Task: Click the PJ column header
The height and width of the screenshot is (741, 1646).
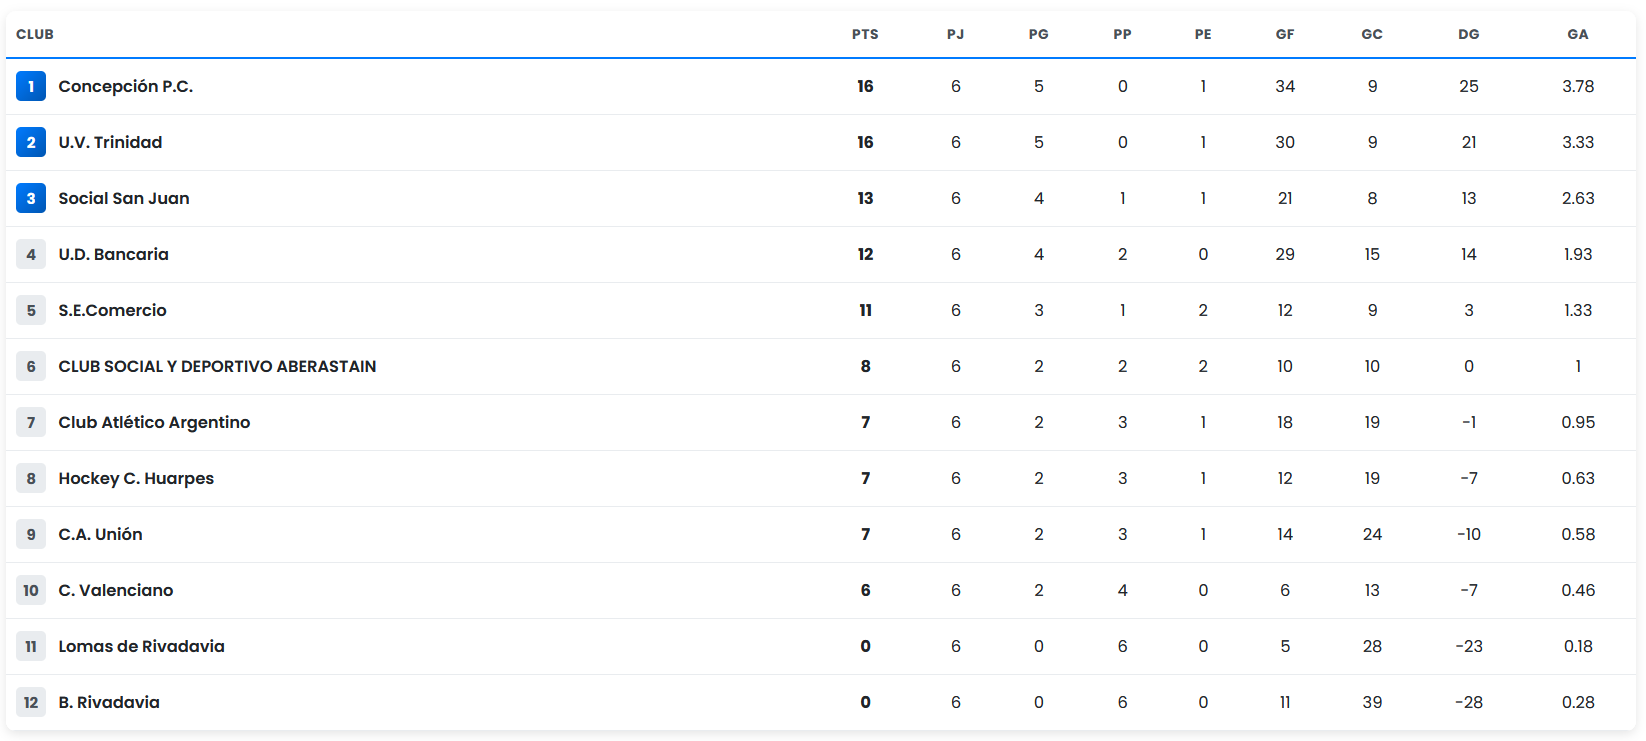Action: (955, 34)
